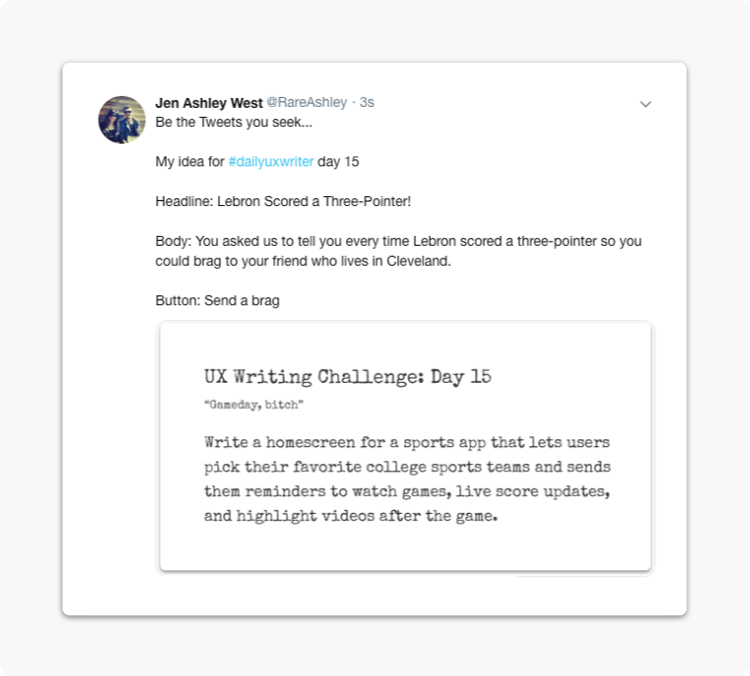The width and height of the screenshot is (750, 676).
Task: Click the words 'day 15' after the hashtag
Action: pyautogui.click(x=338, y=162)
